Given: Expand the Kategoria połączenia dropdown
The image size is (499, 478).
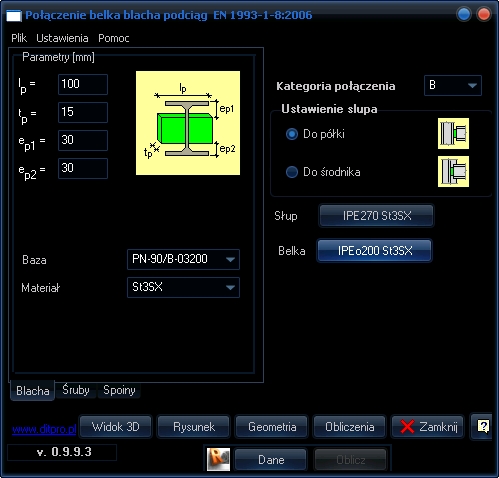Looking at the screenshot, I should point(453,86).
